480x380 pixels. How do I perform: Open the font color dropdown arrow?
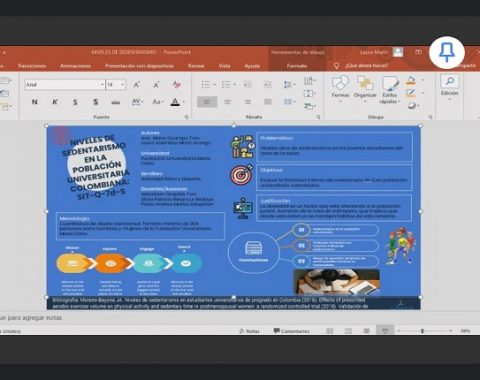pyautogui.click(x=184, y=102)
